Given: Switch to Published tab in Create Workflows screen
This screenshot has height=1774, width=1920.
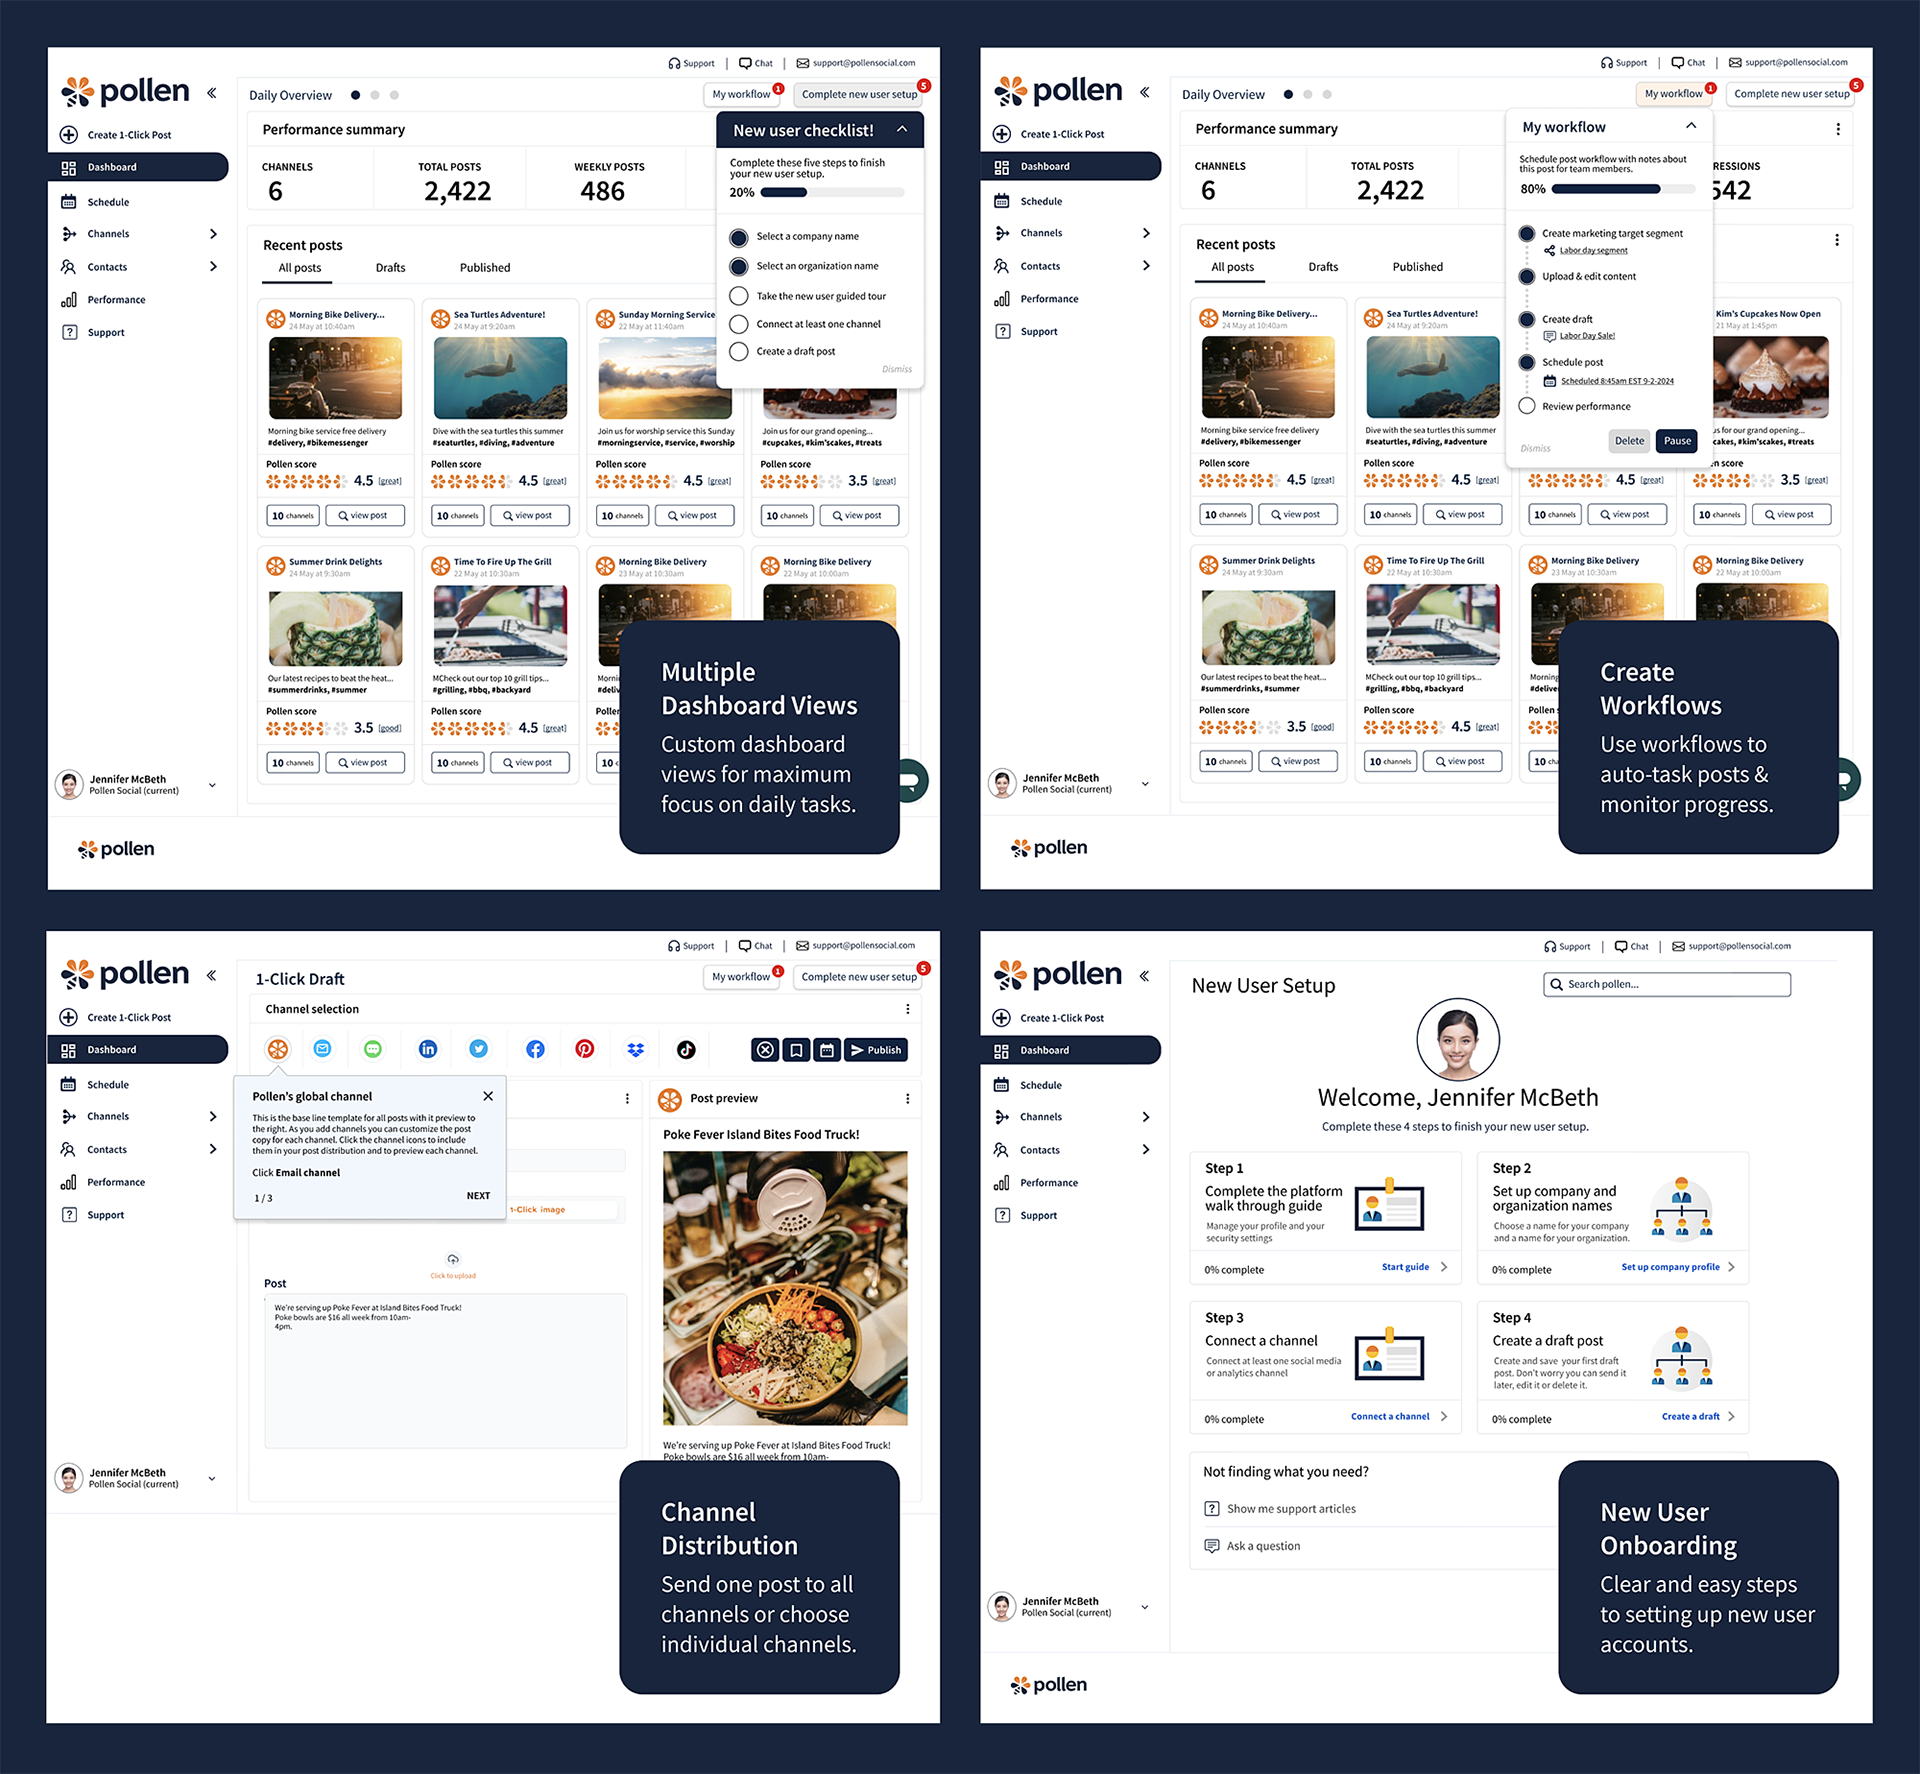Looking at the screenshot, I should [1418, 267].
